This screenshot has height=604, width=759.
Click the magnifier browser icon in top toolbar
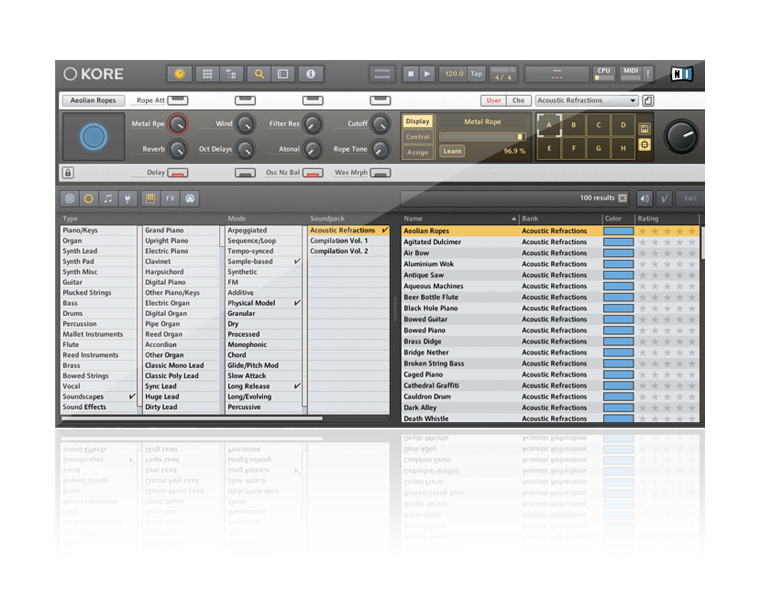[259, 74]
